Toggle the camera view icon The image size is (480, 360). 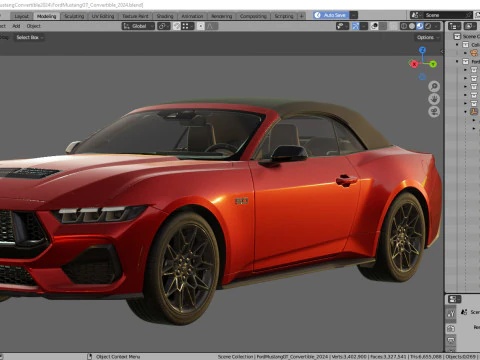click(x=434, y=111)
